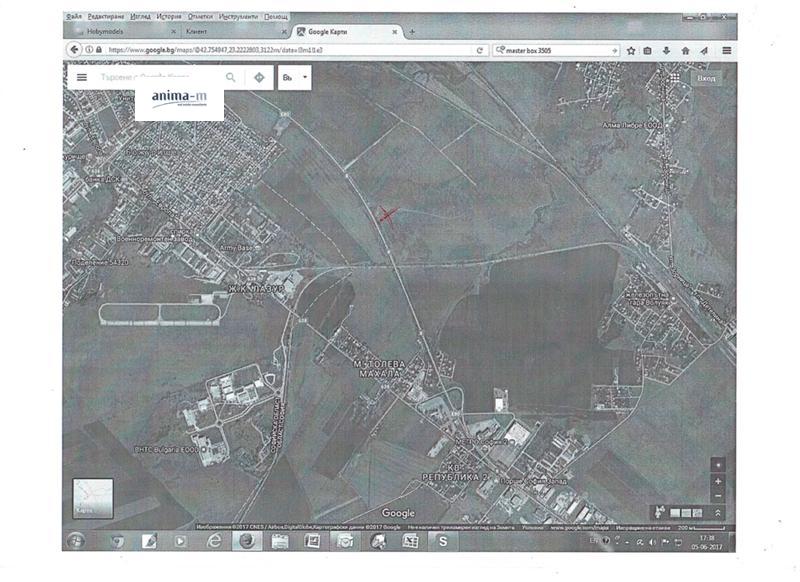This screenshot has height=582, width=800.
Task: Switch to the Клиент tab
Action: click(200, 33)
